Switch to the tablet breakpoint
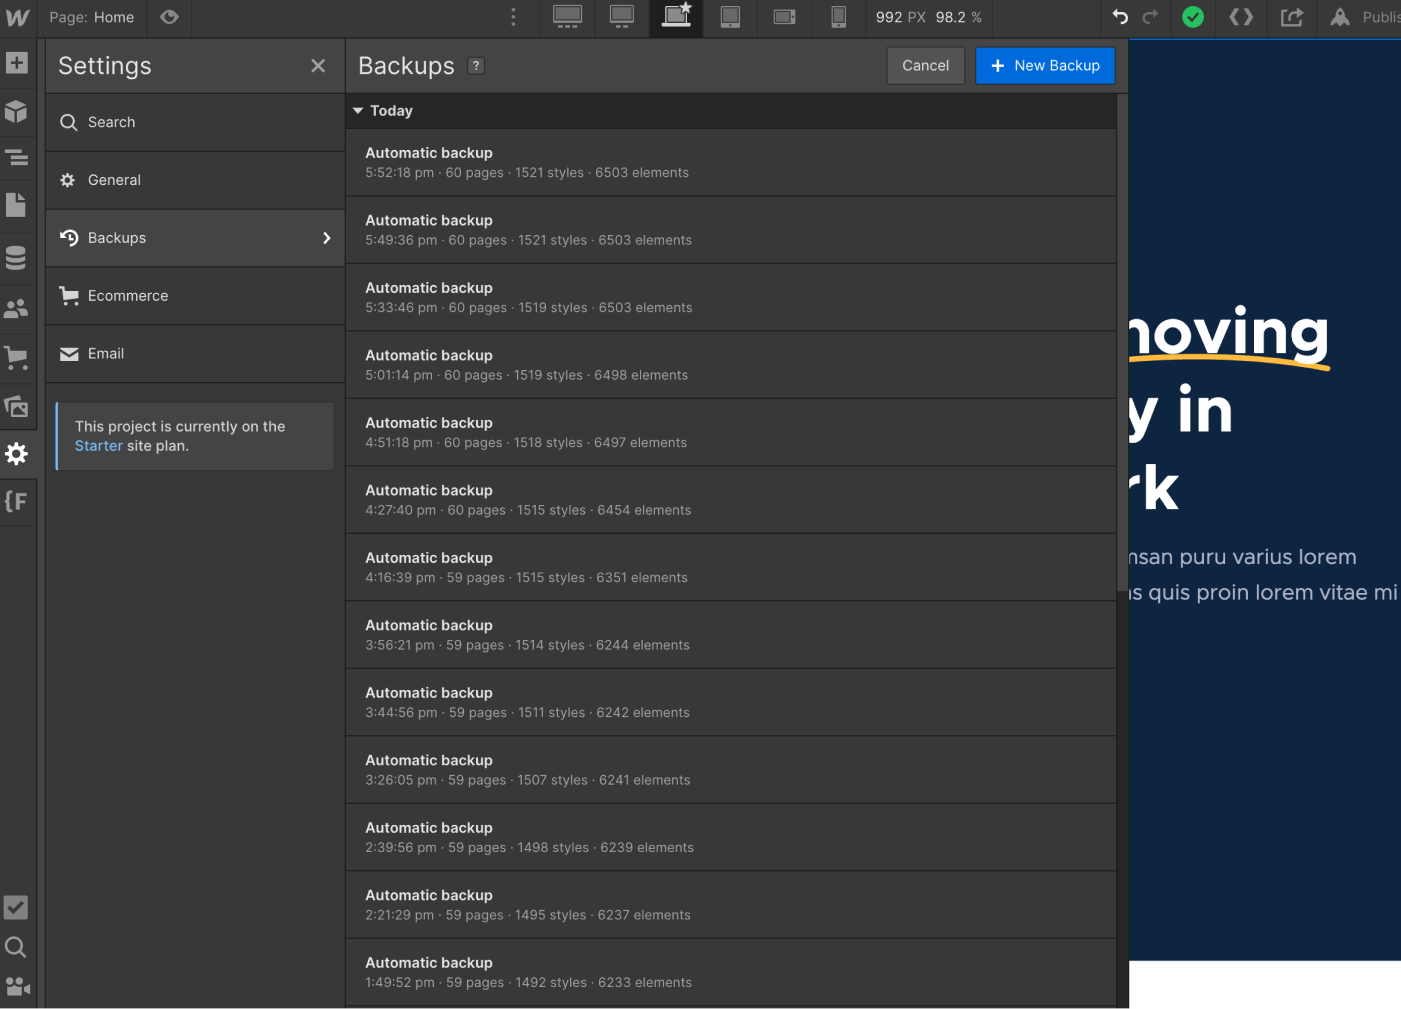Screen dimensions: 1401x1009 730,17
